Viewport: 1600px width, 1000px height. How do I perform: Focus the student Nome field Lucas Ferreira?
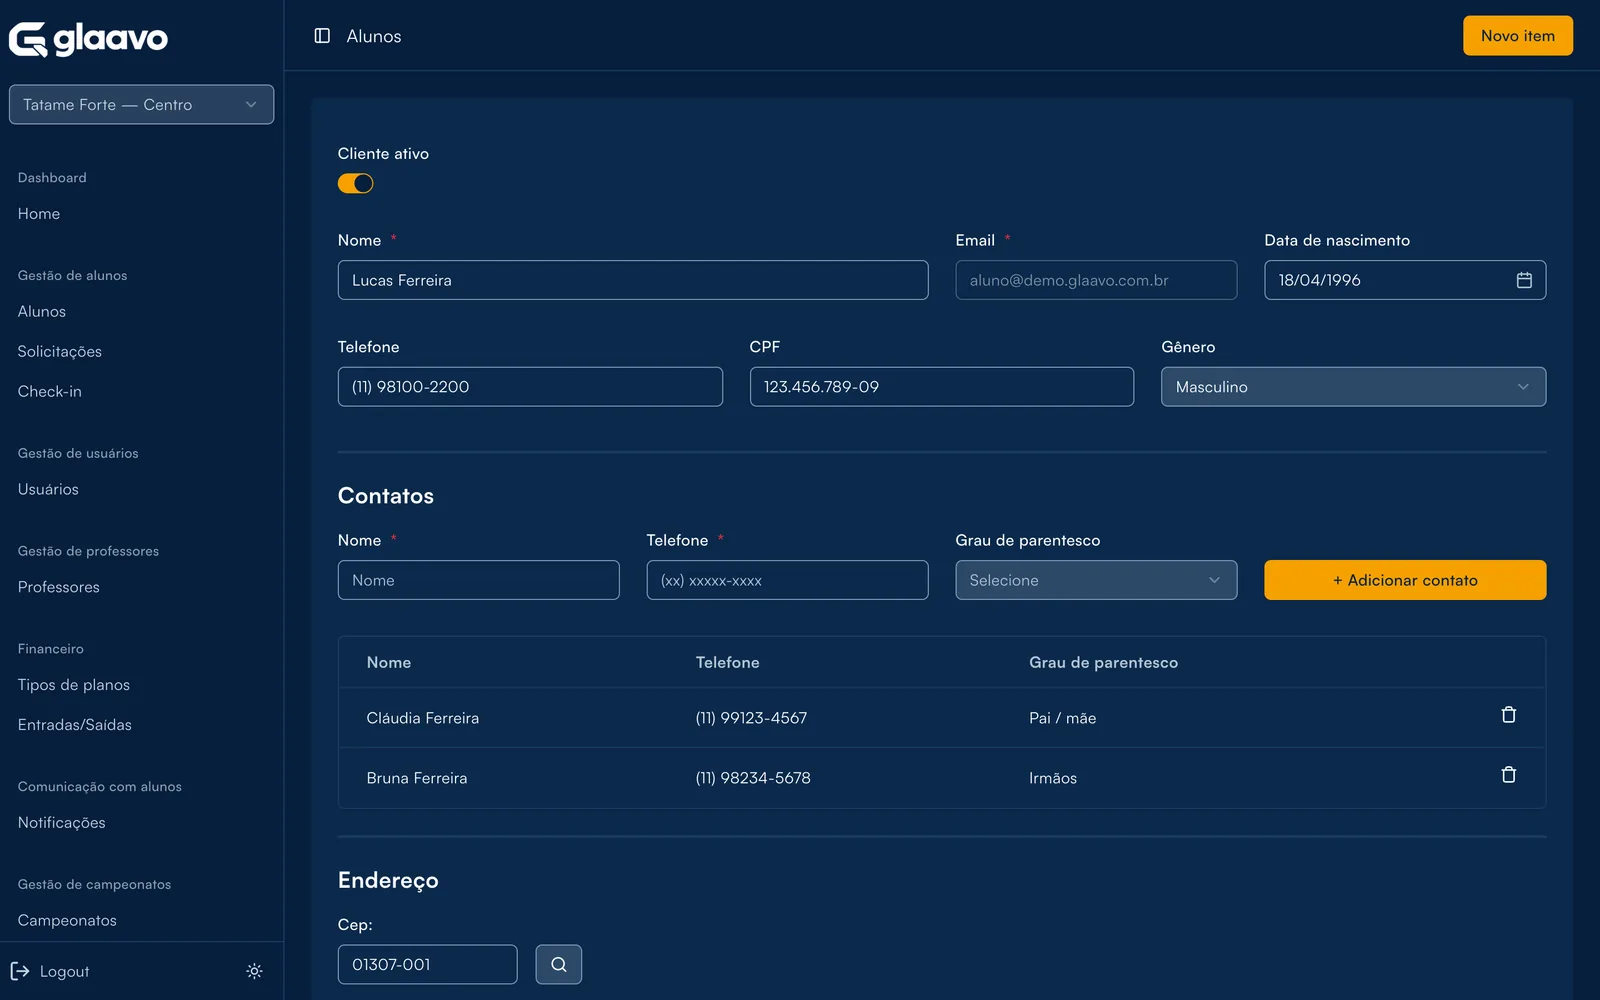point(633,280)
